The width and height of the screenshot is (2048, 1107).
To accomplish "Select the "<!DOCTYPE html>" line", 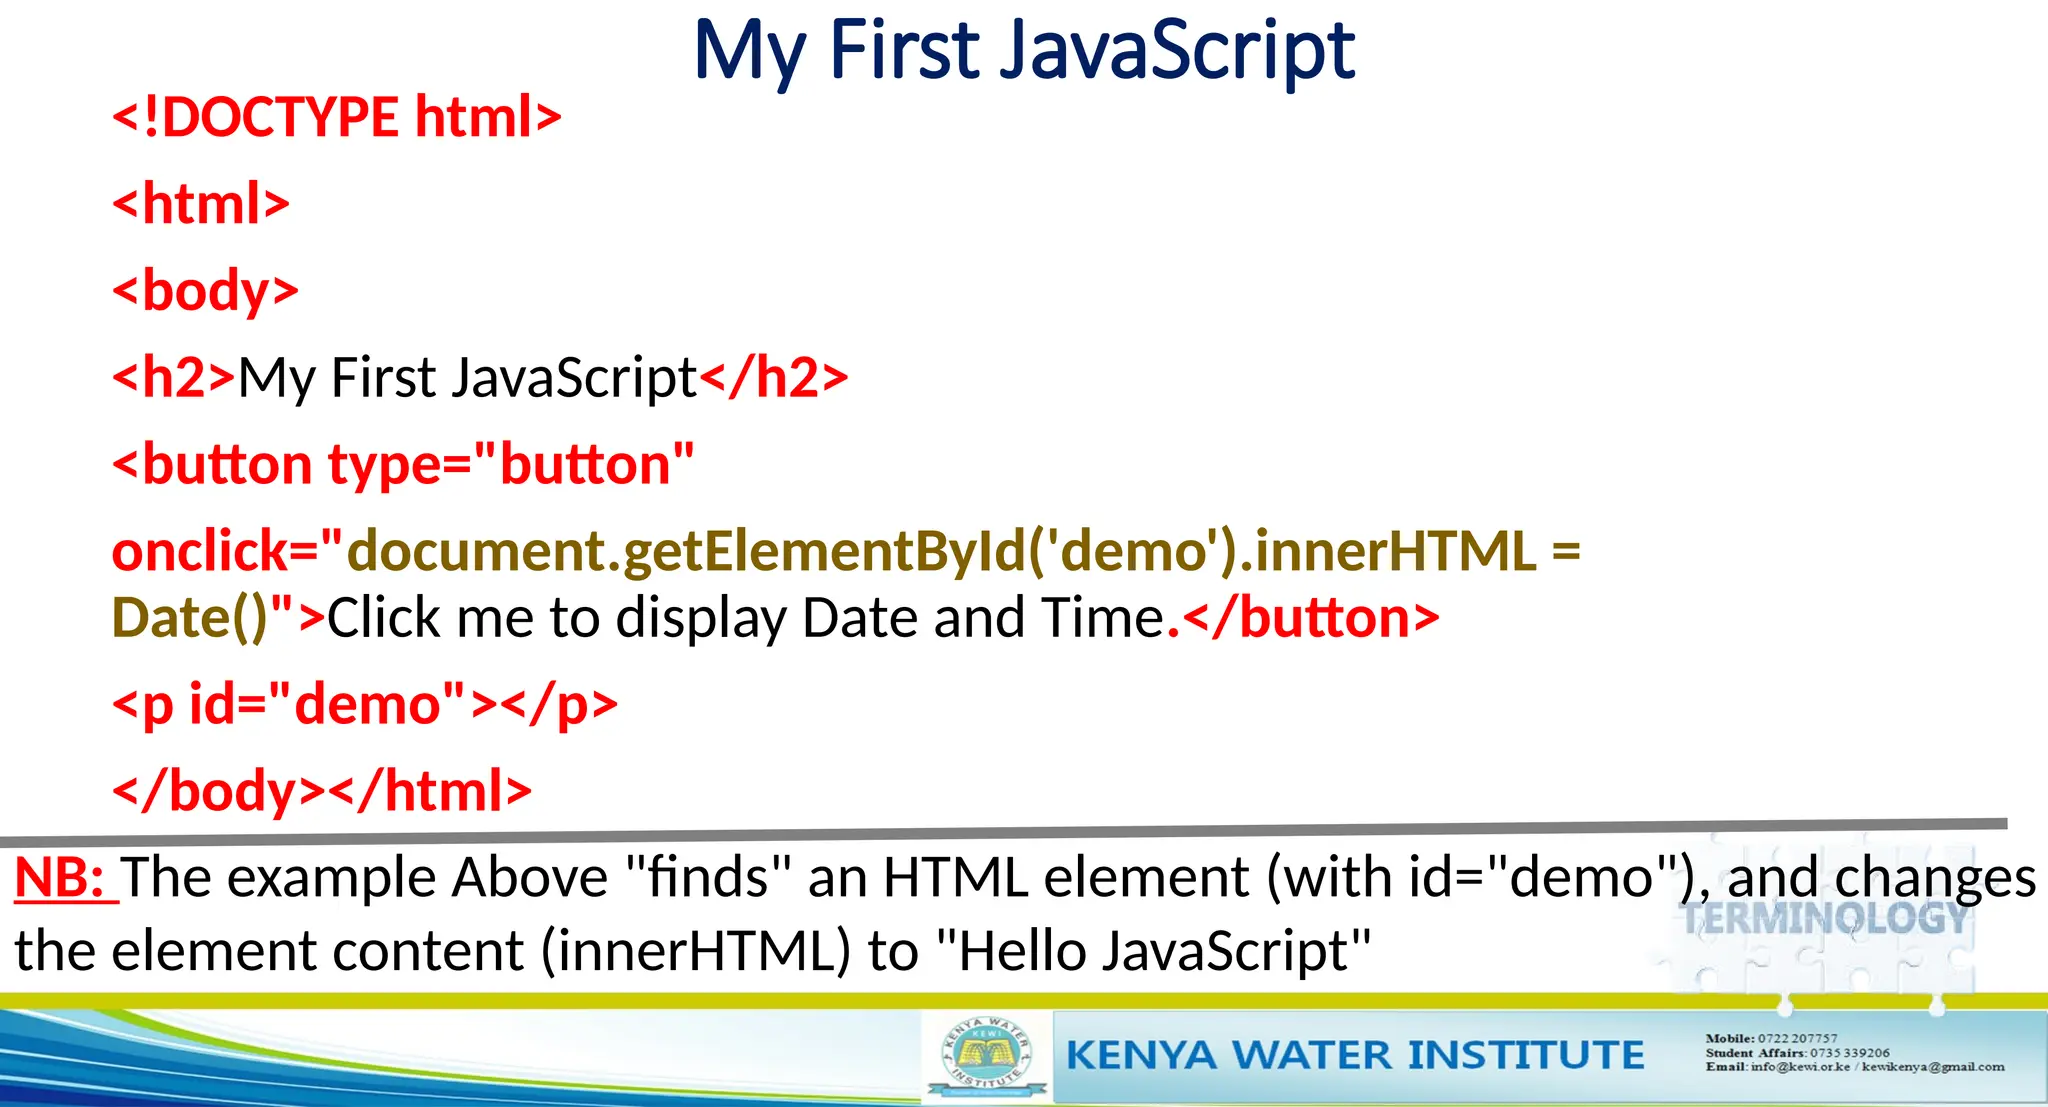I will coord(337,117).
